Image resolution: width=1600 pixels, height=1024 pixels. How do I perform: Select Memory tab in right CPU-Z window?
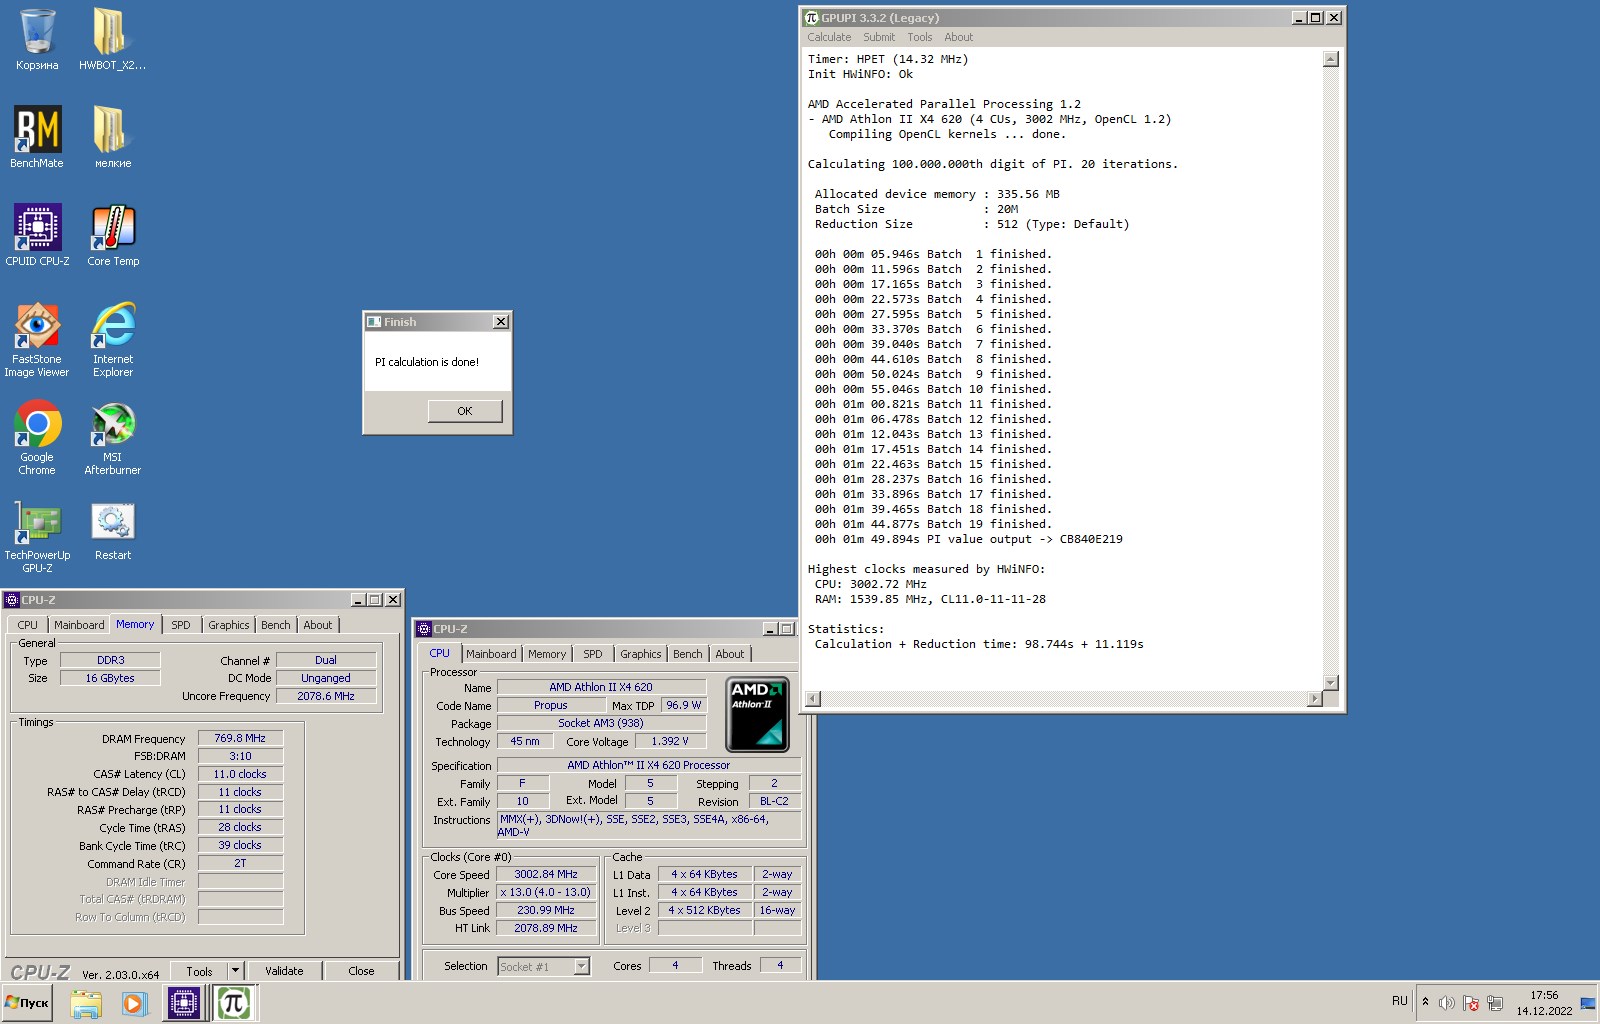tap(547, 654)
